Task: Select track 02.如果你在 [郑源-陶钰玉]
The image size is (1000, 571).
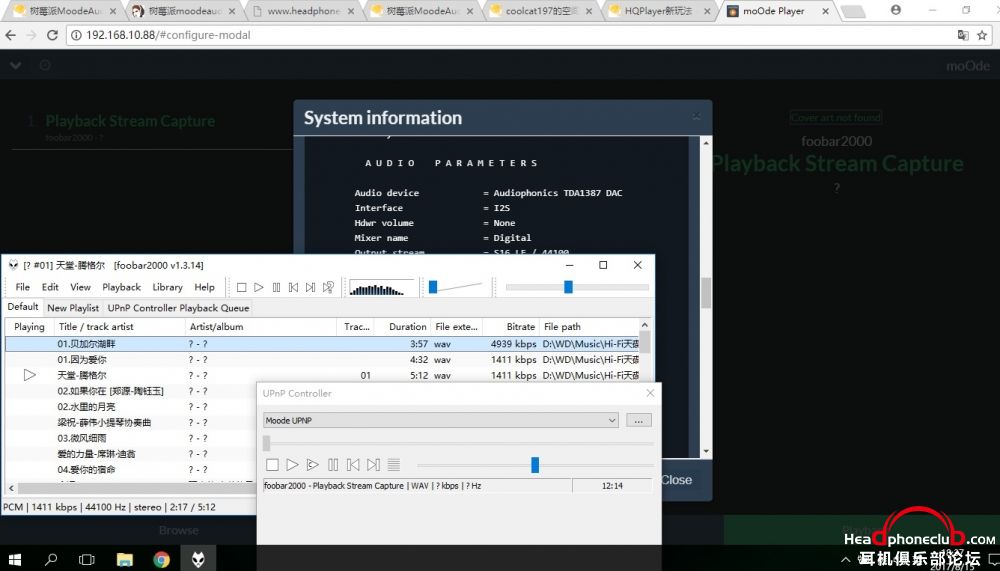Action: point(110,391)
